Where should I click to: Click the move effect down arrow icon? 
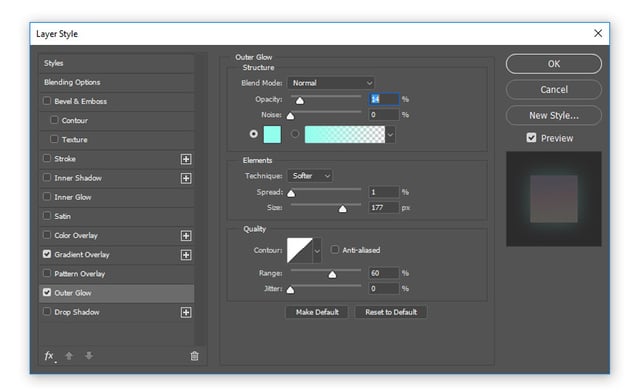[89, 356]
